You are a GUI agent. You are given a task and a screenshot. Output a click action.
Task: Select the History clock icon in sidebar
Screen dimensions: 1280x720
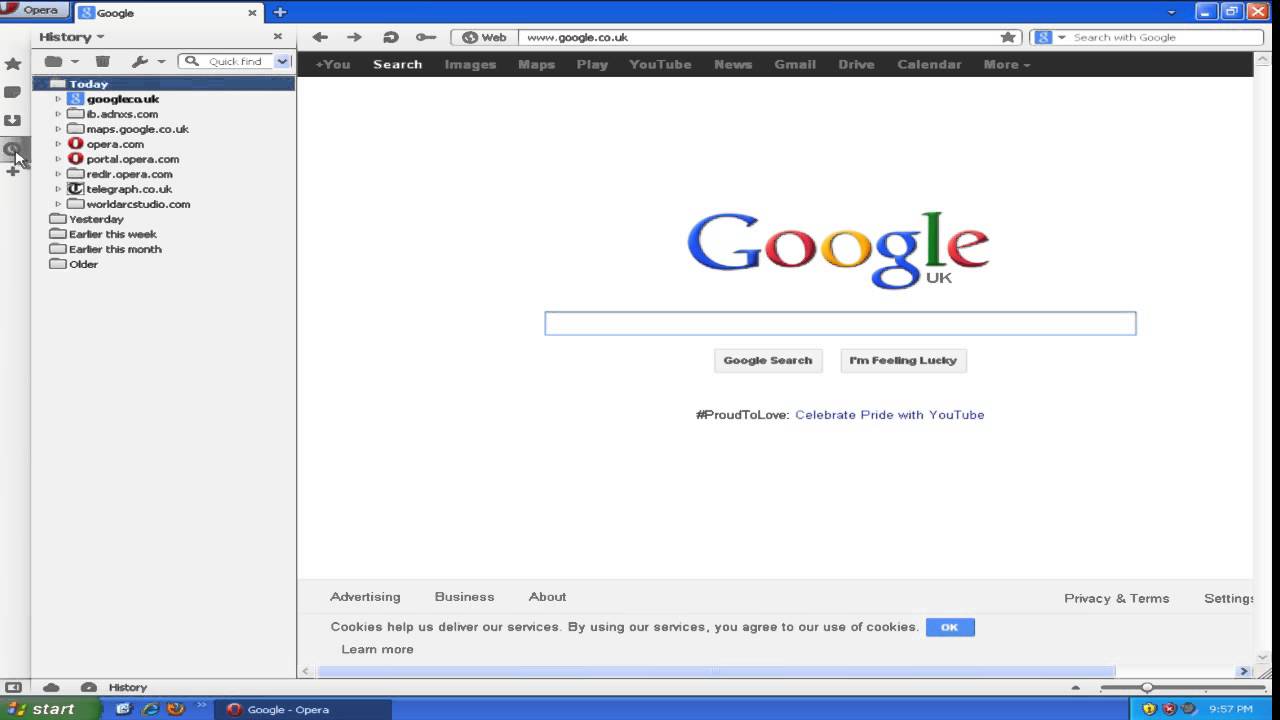(x=13, y=149)
